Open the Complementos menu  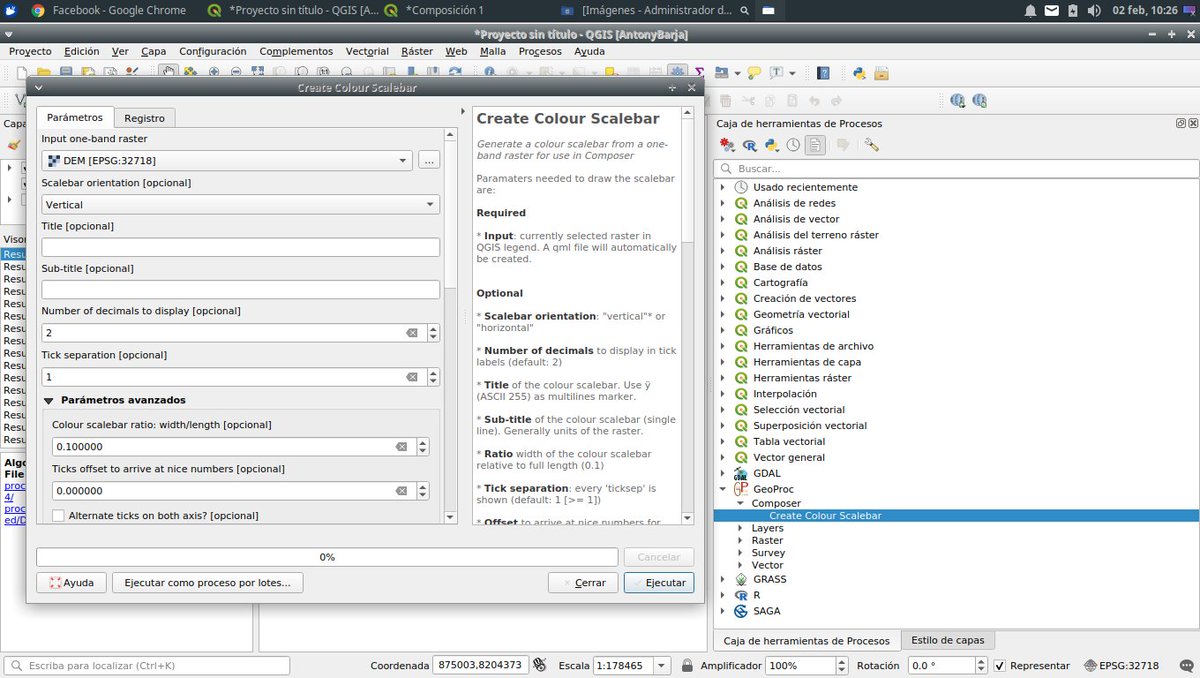tap(296, 51)
